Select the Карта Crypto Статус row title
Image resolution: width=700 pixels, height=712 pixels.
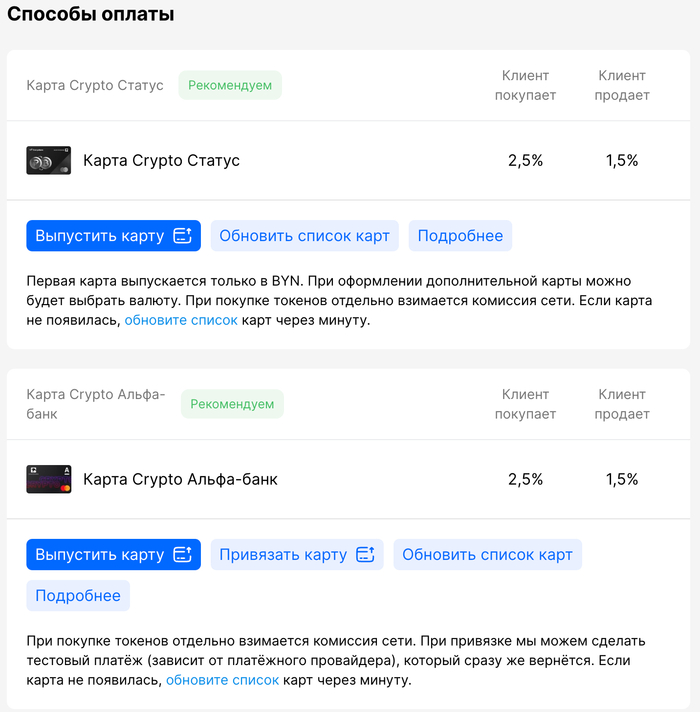161,160
